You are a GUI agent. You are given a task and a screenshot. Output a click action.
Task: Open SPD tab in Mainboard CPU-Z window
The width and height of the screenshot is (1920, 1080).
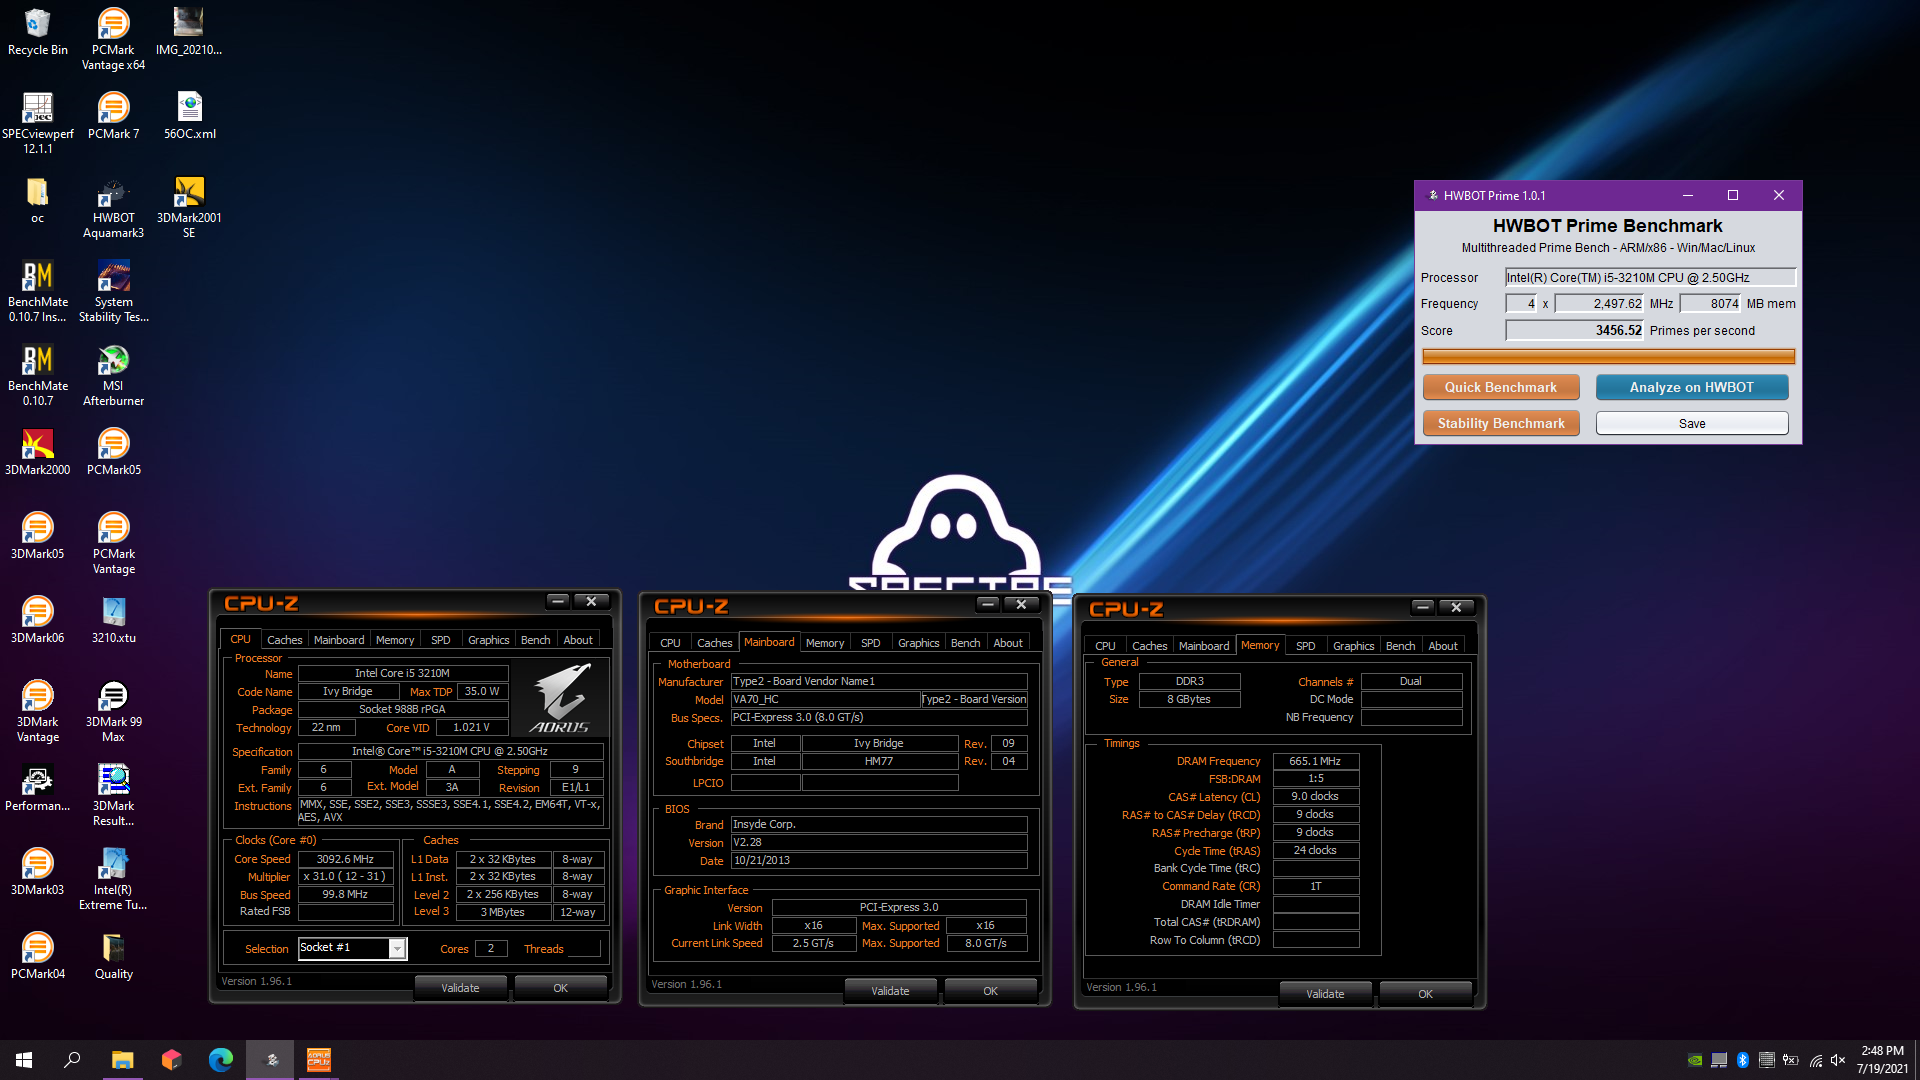[870, 643]
